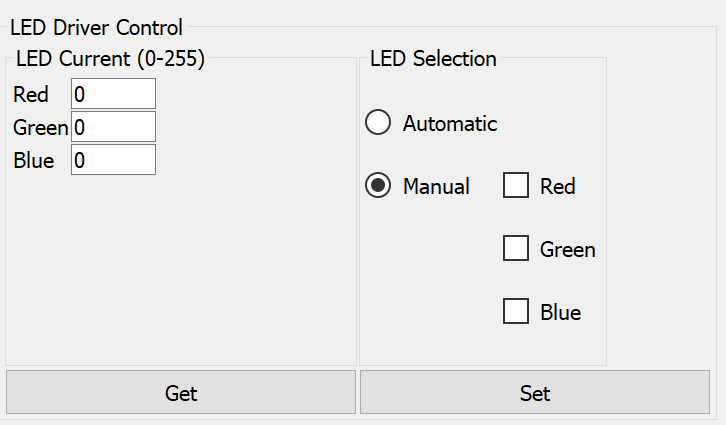Viewport: 726px width, 425px height.
Task: Select the Manual radio button circle
Action: [378, 186]
